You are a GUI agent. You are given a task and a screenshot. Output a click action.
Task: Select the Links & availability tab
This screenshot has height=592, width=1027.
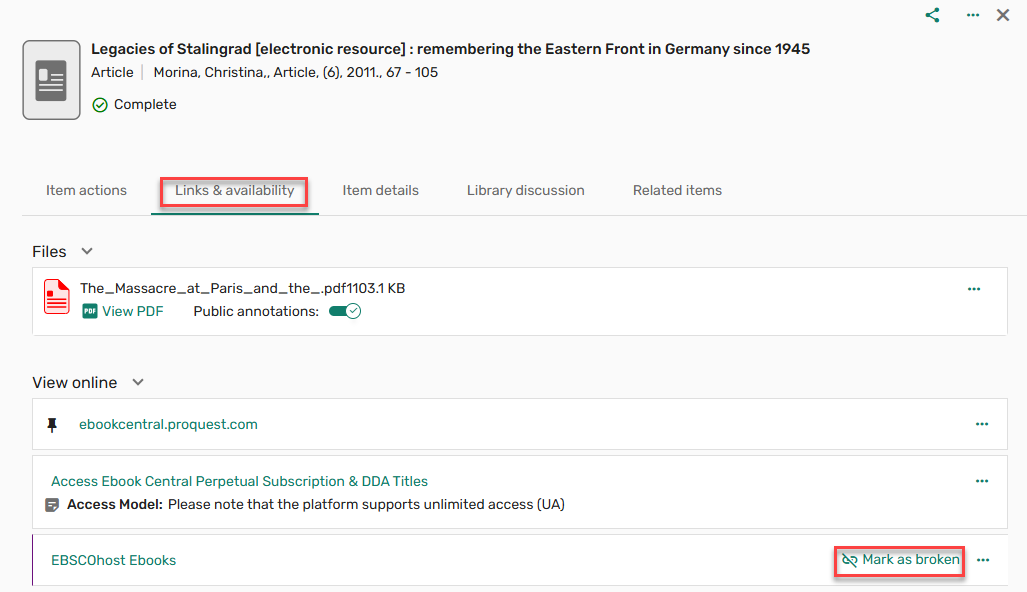(234, 191)
